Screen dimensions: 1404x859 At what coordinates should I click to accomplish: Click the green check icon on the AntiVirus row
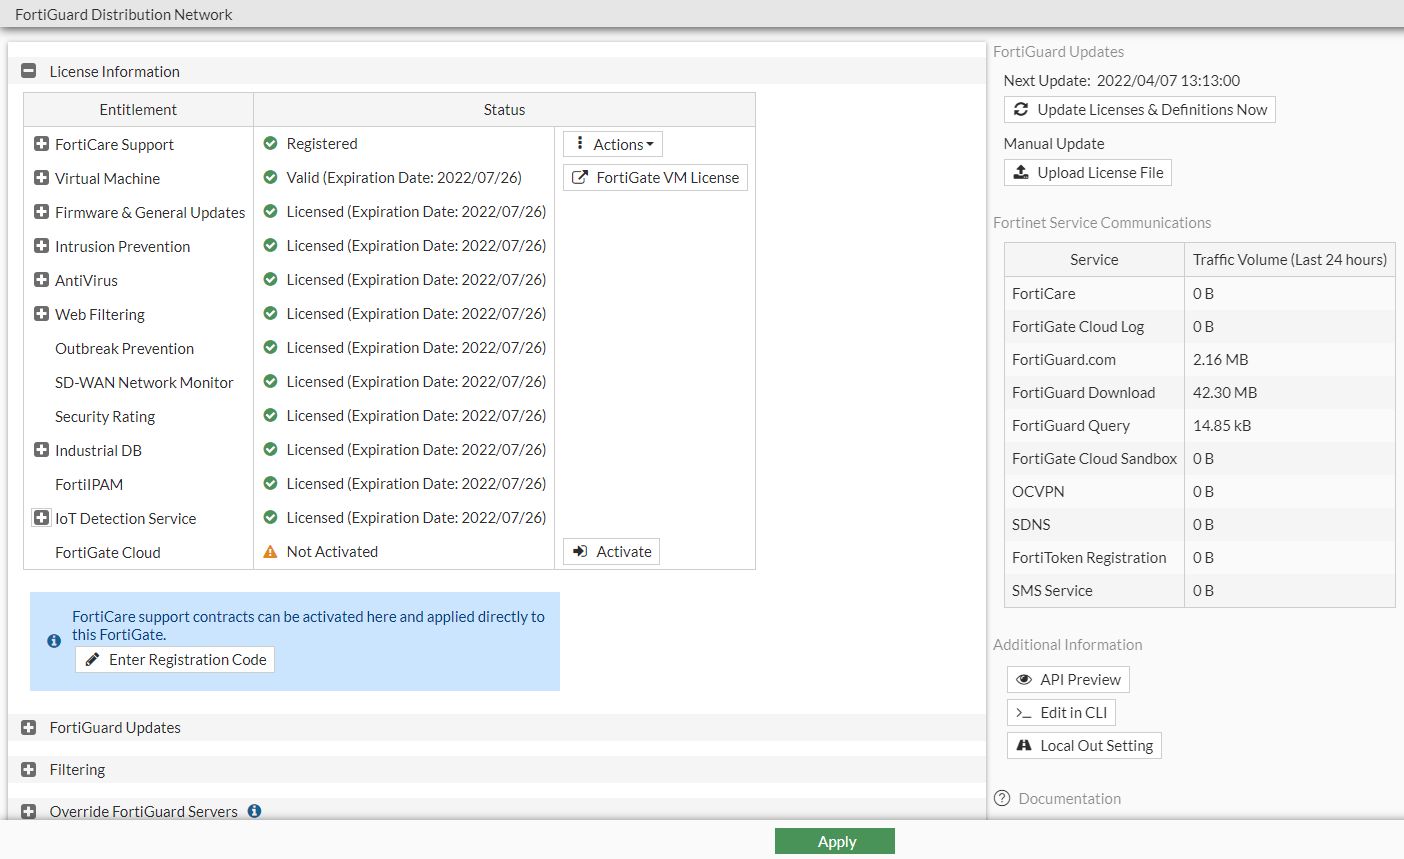(270, 279)
